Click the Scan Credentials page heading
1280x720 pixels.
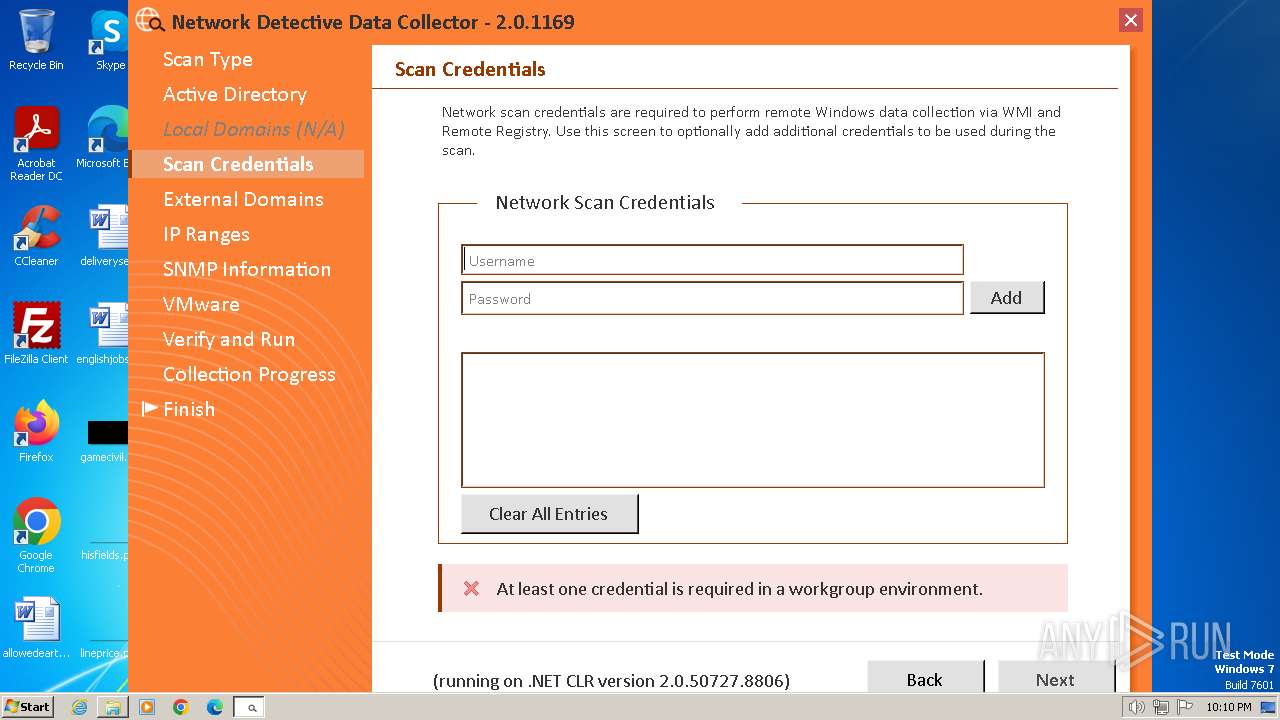pos(470,69)
